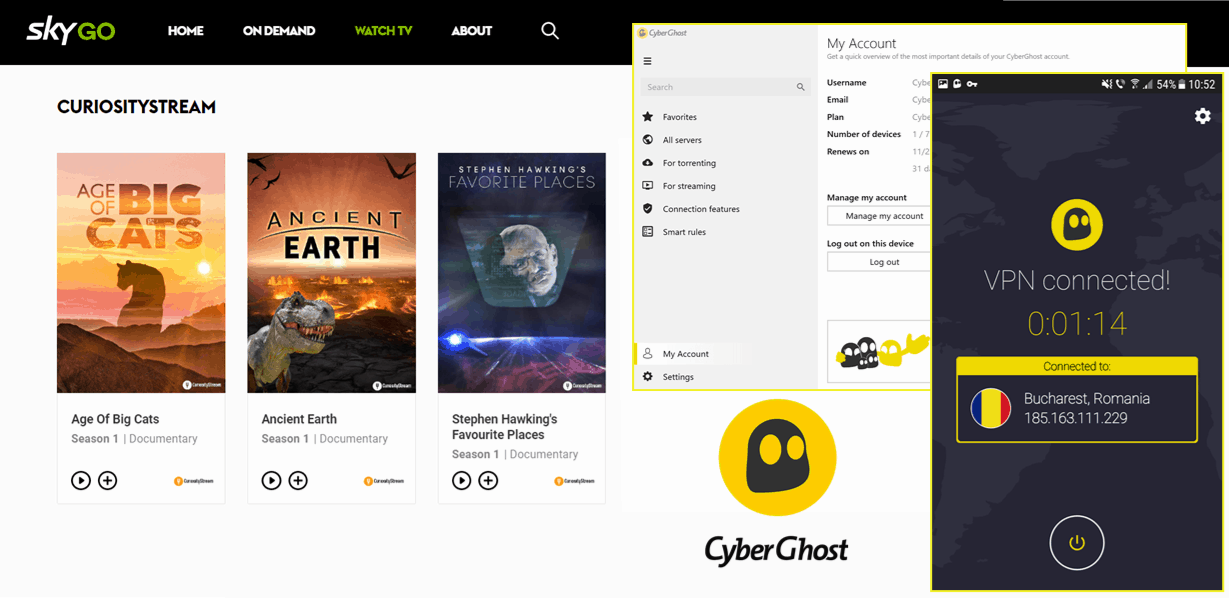Click the search icon in CyberGhost search box
This screenshot has width=1229, height=598.
pos(800,87)
